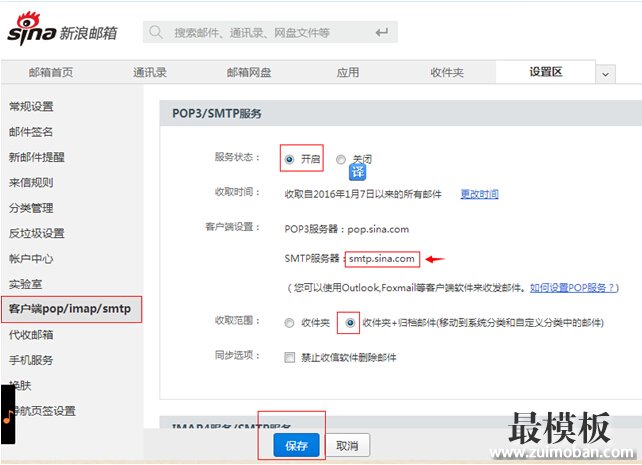This screenshot has height=465, width=642.
Task: Click the enter arrow in search box
Action: coord(382,32)
